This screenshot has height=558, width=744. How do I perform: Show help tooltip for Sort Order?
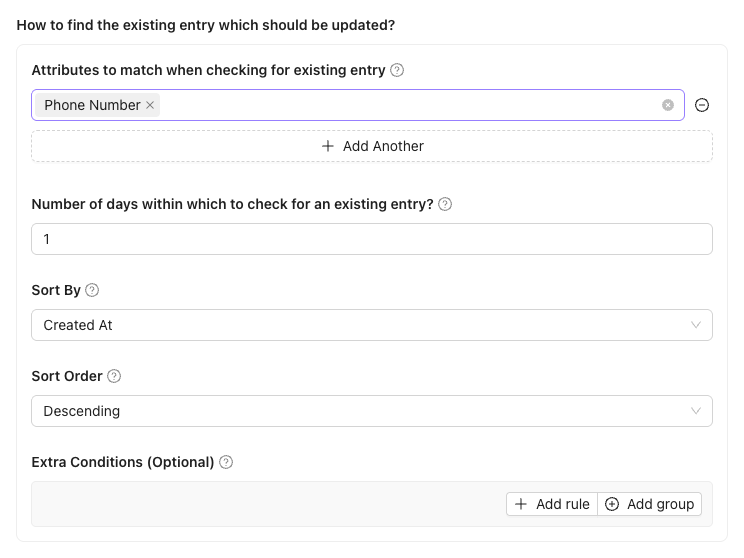coord(114,376)
